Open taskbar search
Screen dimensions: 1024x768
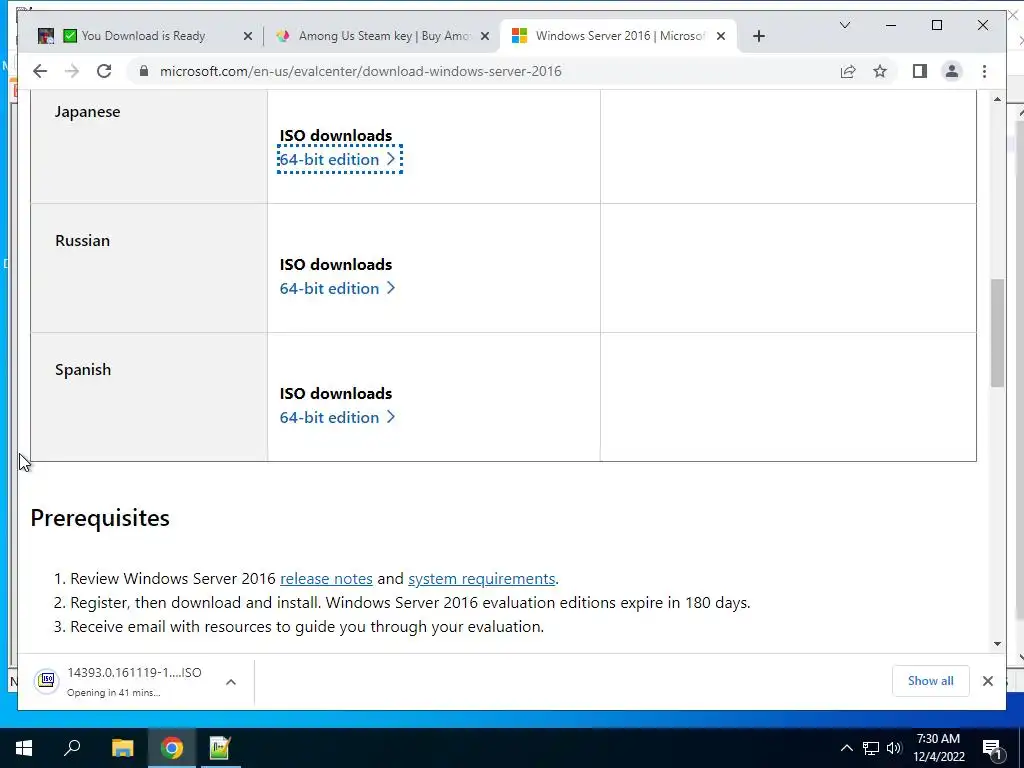point(72,748)
